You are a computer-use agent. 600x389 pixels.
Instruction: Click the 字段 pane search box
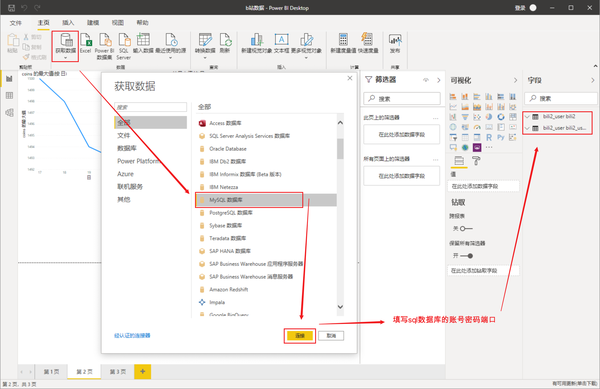561,99
